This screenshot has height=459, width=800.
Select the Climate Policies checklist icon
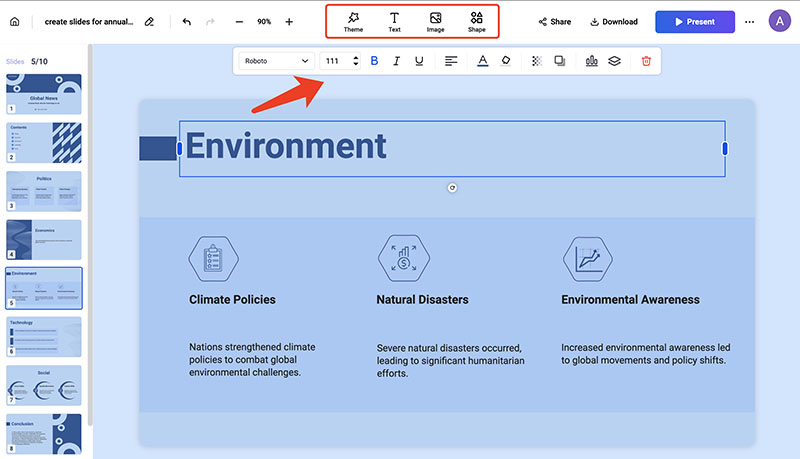213,259
